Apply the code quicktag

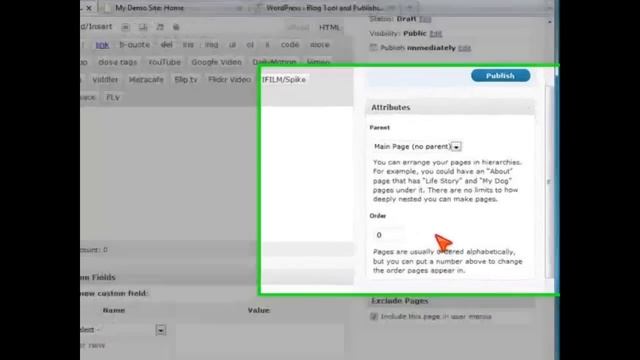(290, 45)
